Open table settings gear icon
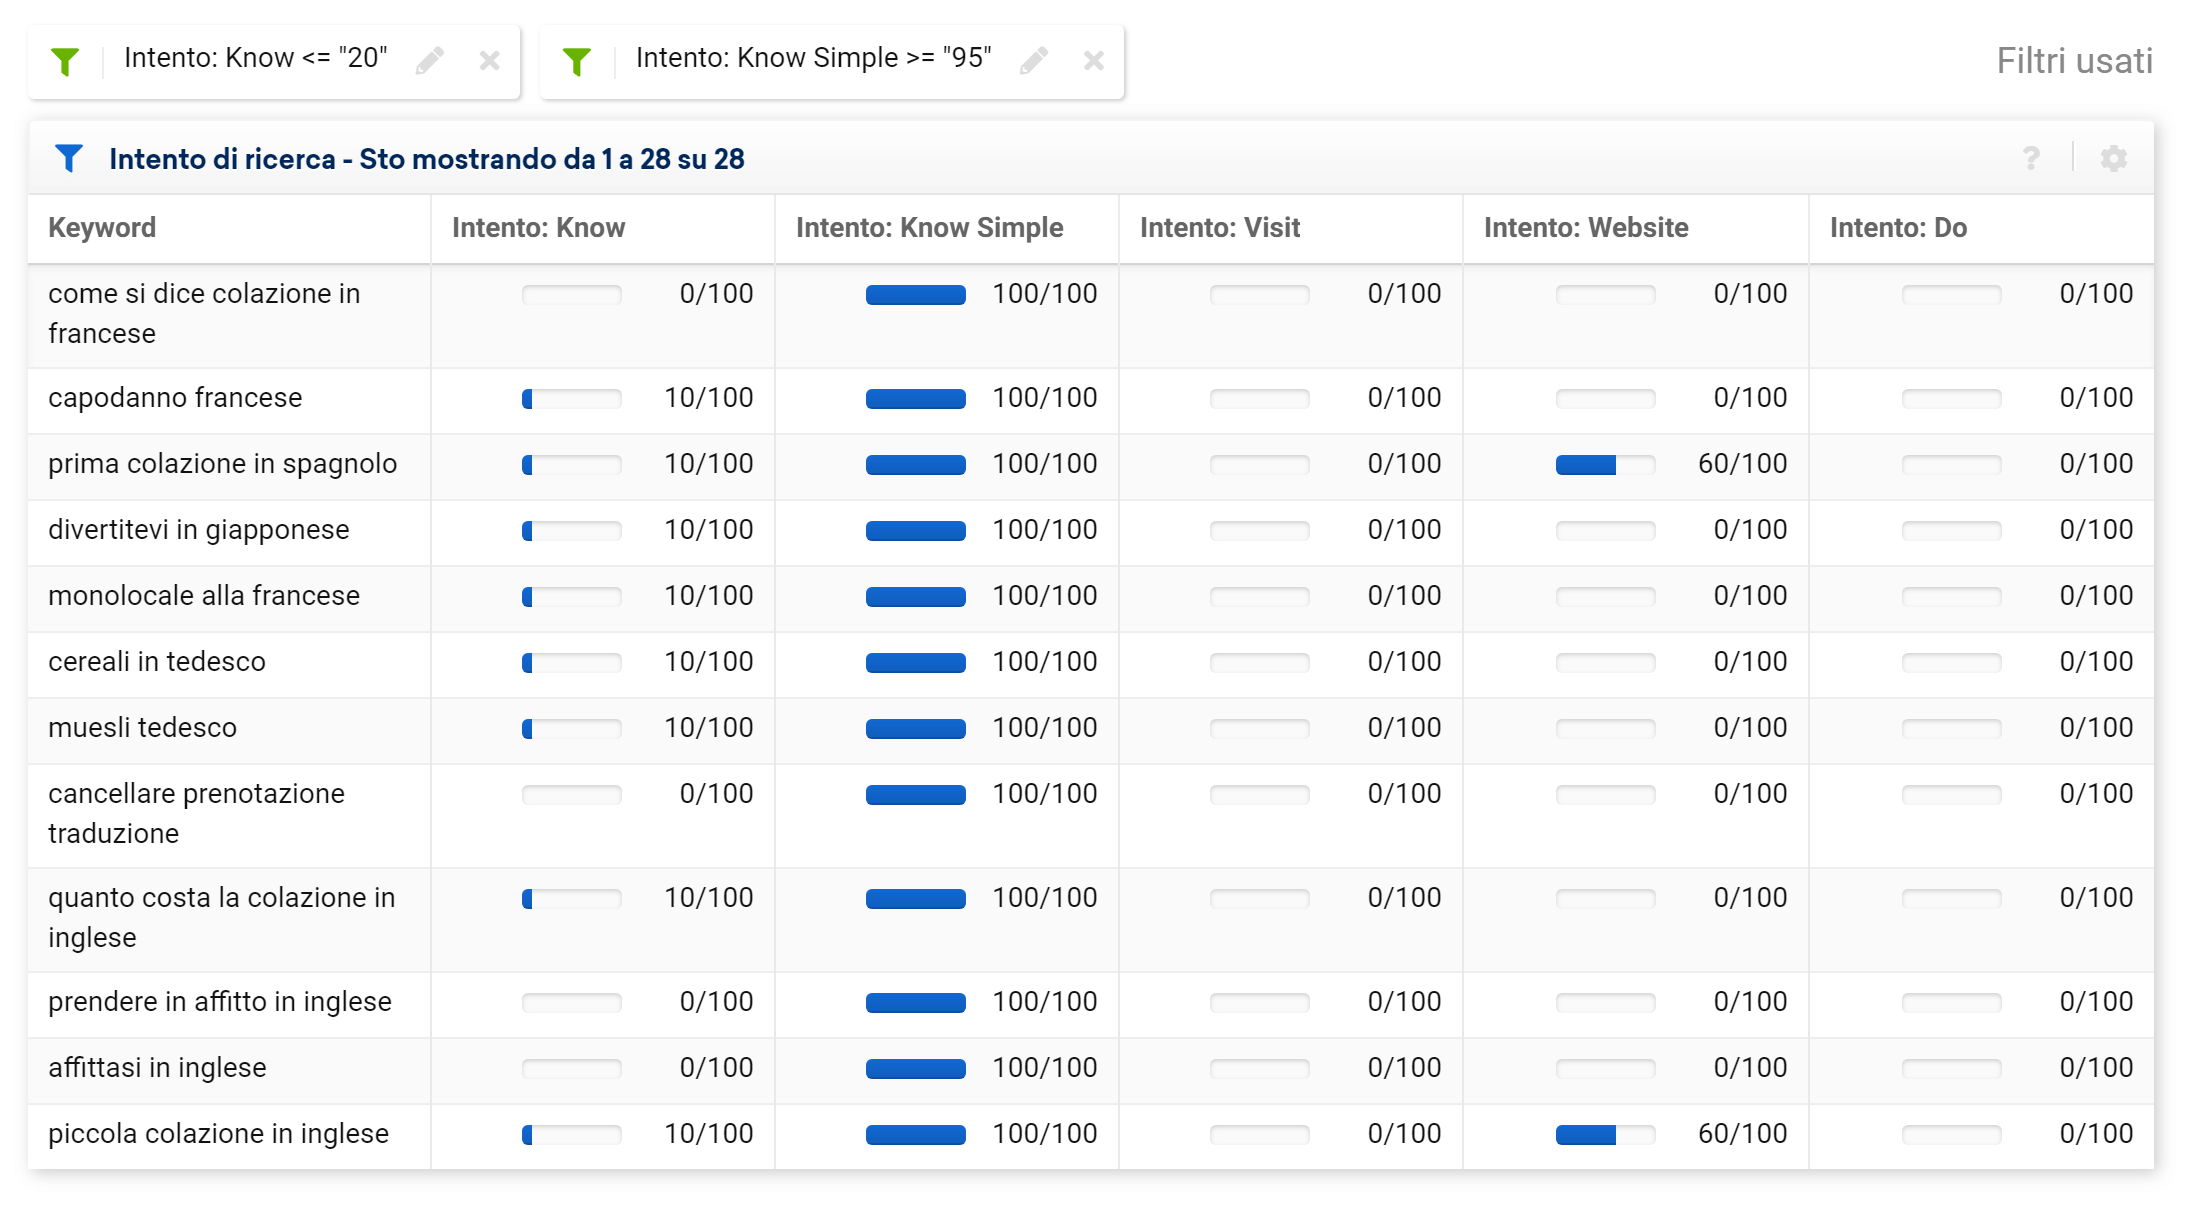 tap(2113, 159)
